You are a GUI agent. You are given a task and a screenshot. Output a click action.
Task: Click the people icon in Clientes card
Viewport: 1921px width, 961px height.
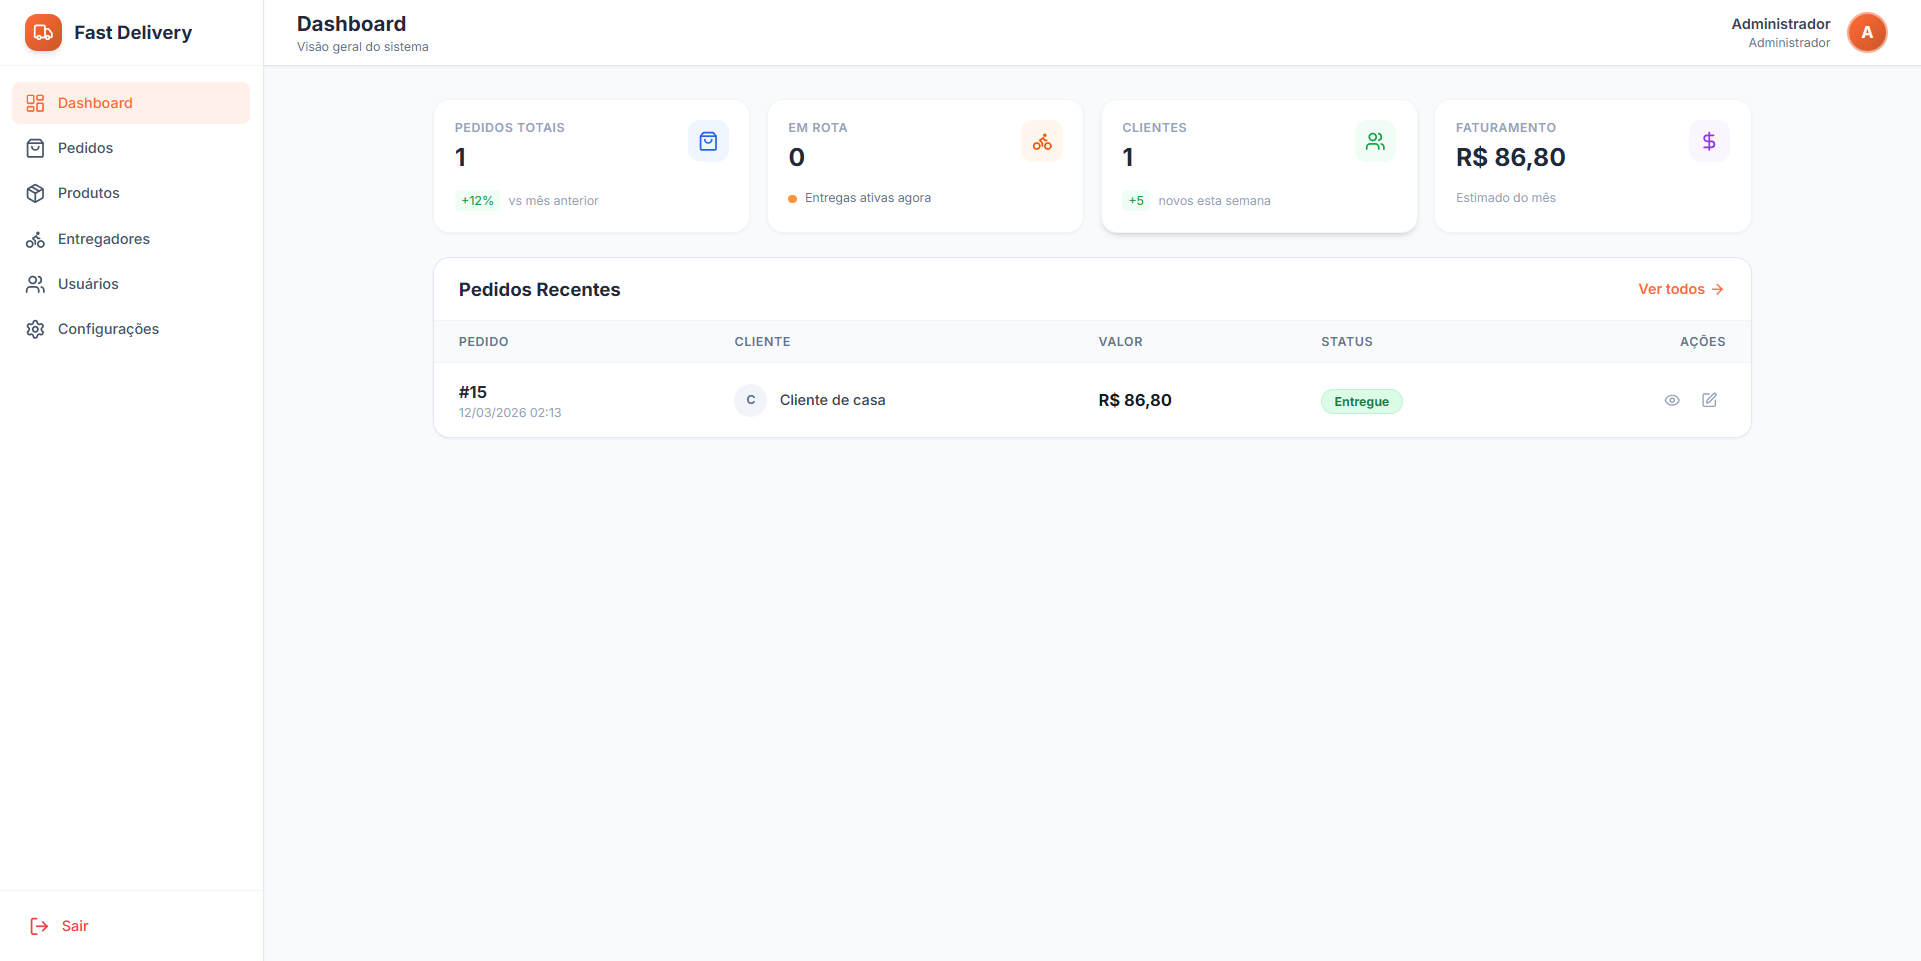click(x=1375, y=142)
